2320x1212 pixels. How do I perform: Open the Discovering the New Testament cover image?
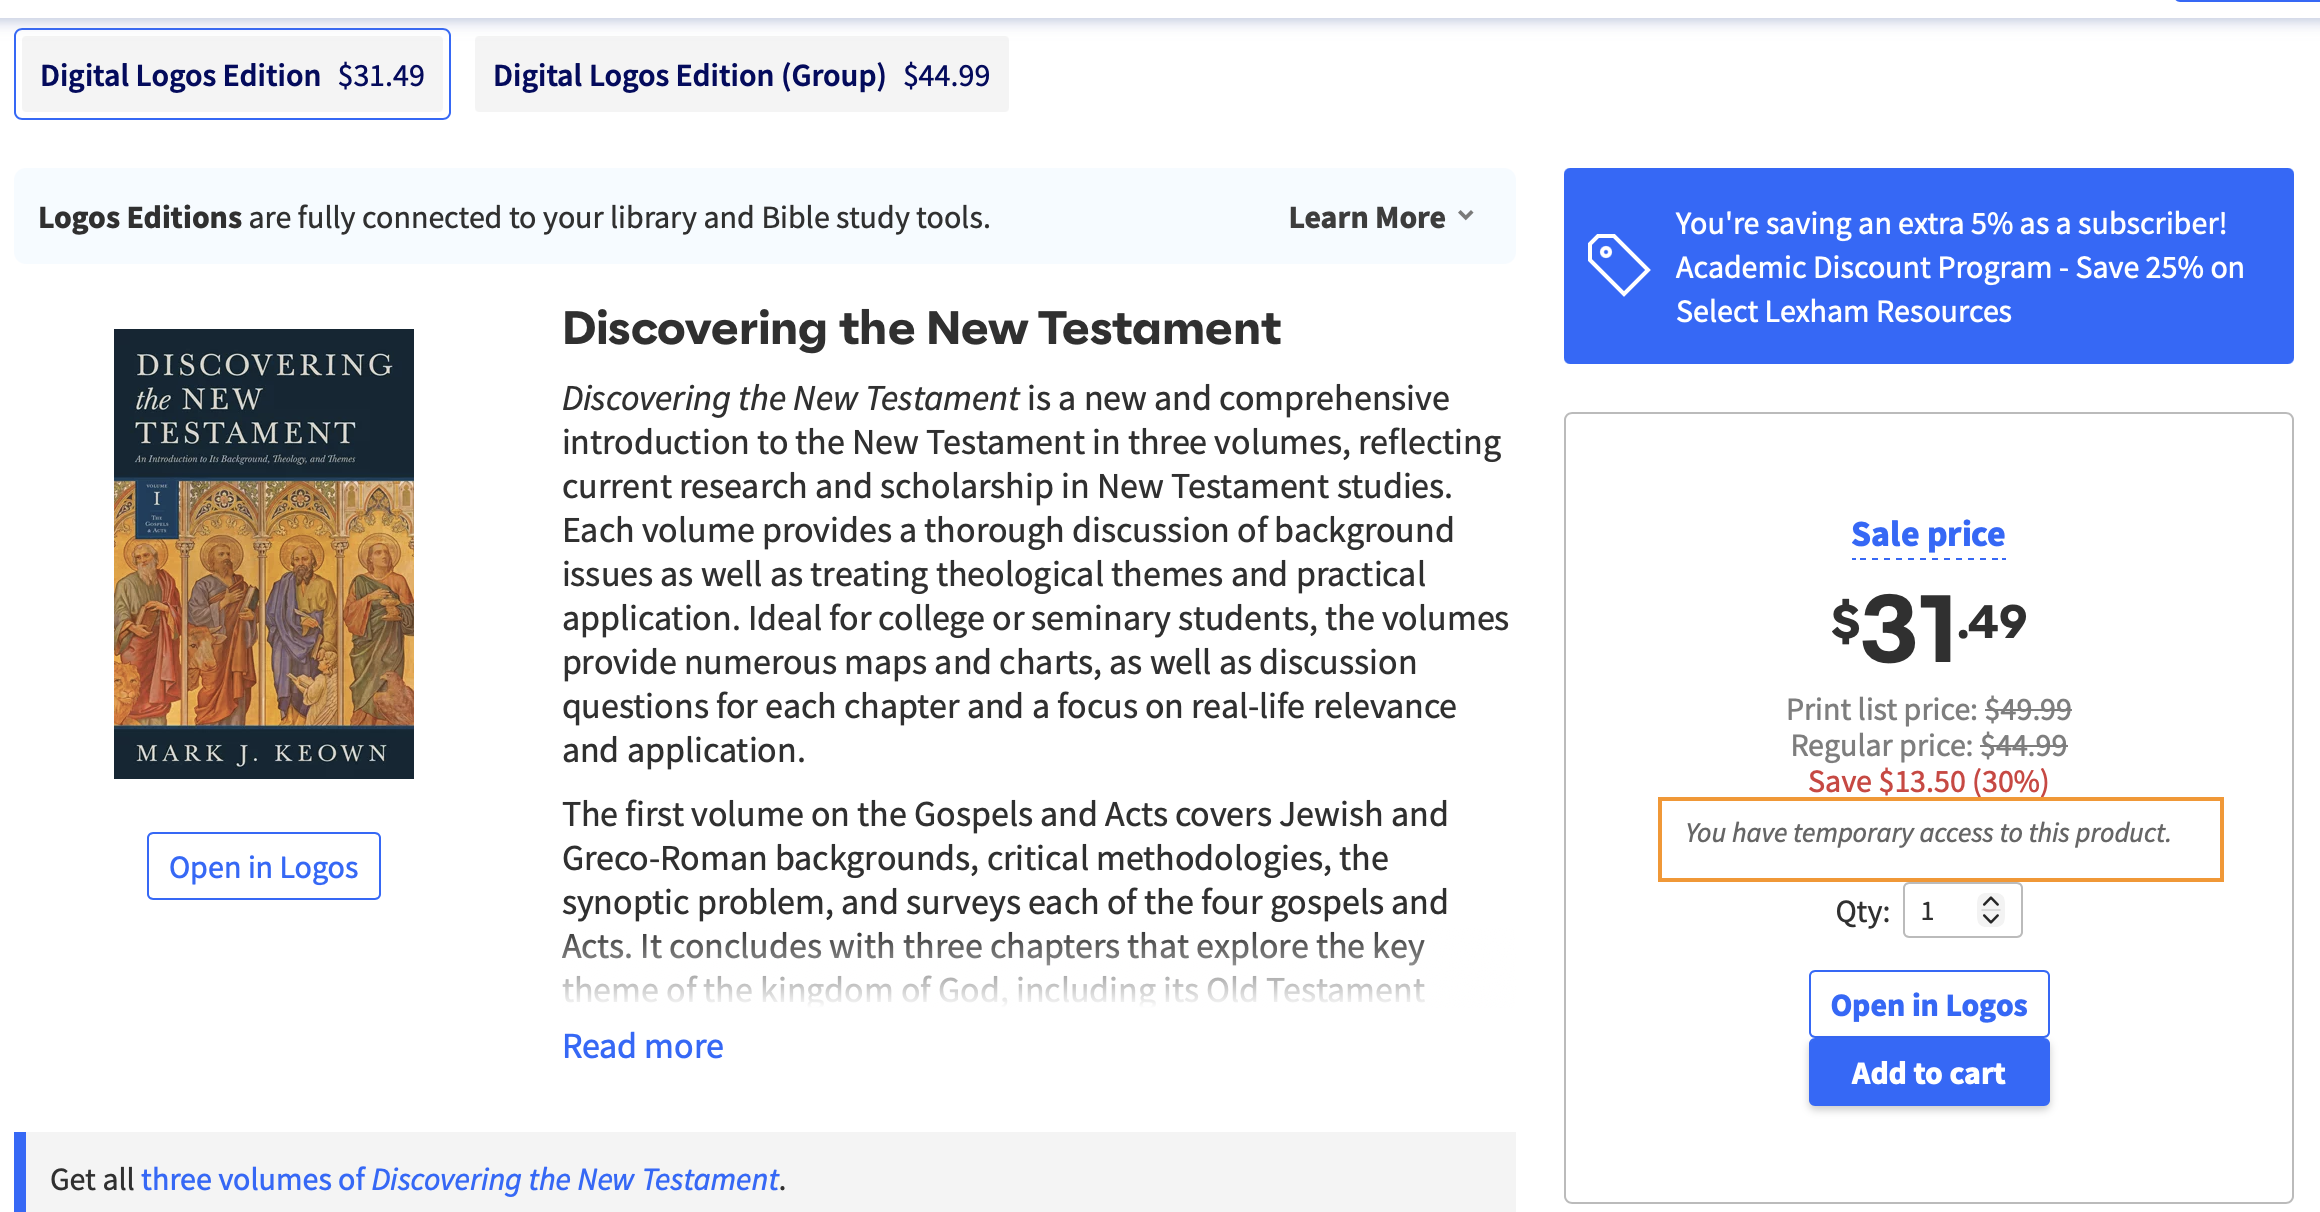pyautogui.click(x=264, y=553)
